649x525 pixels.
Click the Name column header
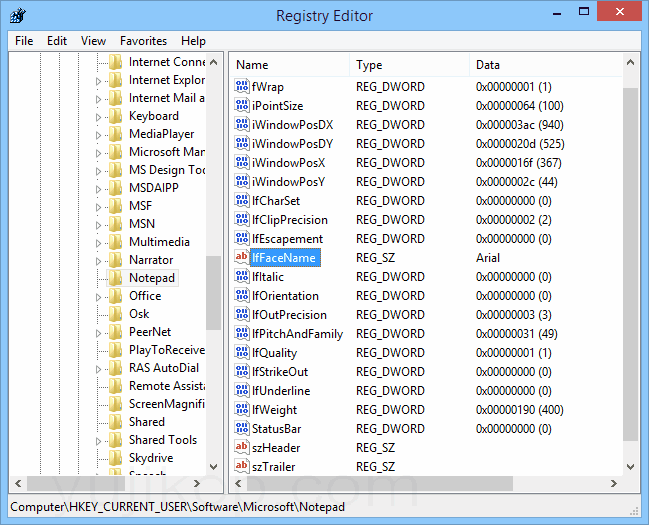[x=289, y=65]
